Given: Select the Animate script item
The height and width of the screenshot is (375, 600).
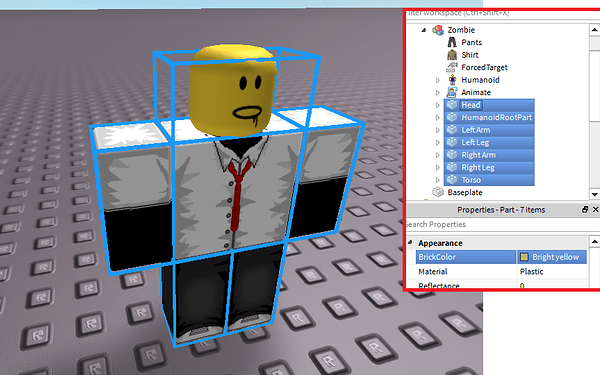Looking at the screenshot, I should tap(476, 92).
